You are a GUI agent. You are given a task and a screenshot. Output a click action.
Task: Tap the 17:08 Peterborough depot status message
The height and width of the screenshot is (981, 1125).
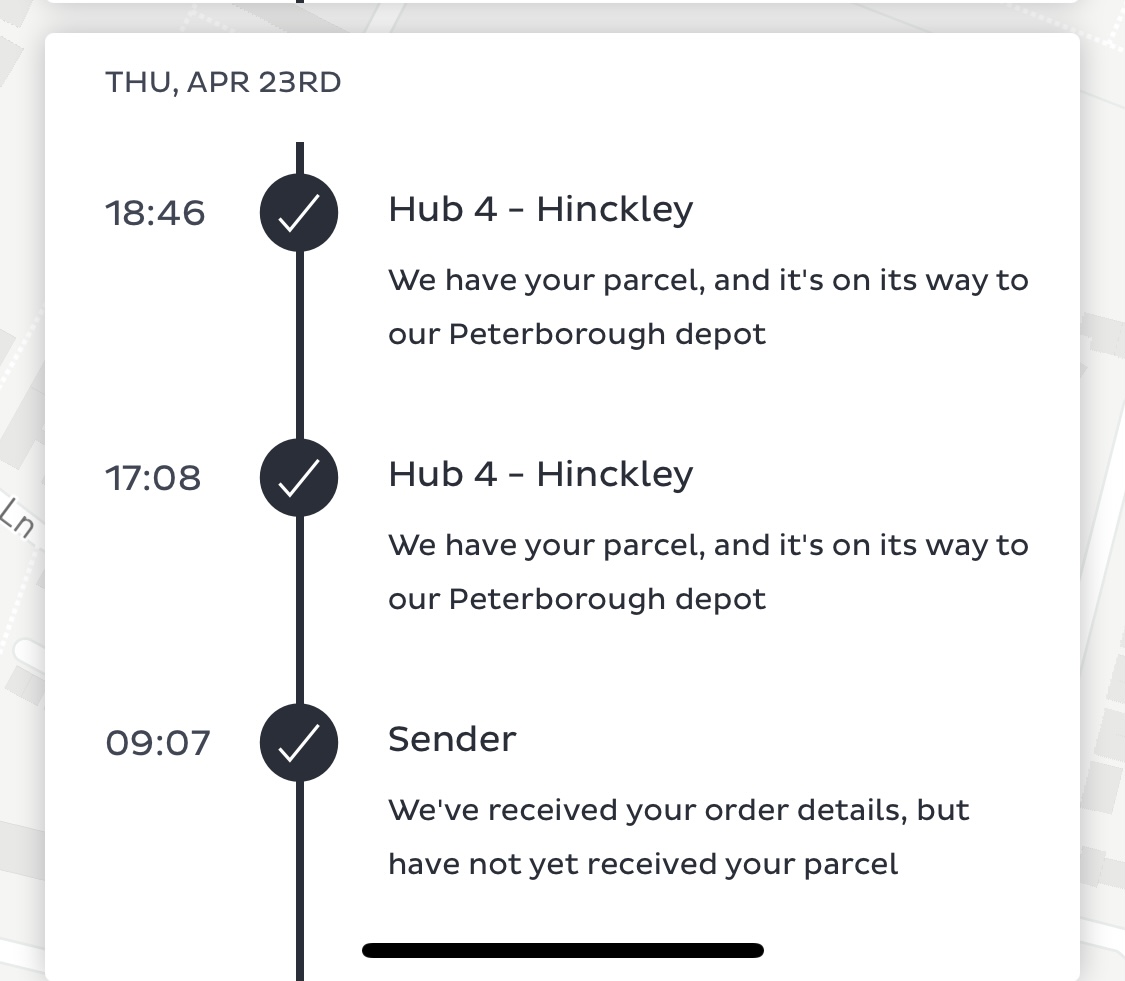tap(708, 571)
